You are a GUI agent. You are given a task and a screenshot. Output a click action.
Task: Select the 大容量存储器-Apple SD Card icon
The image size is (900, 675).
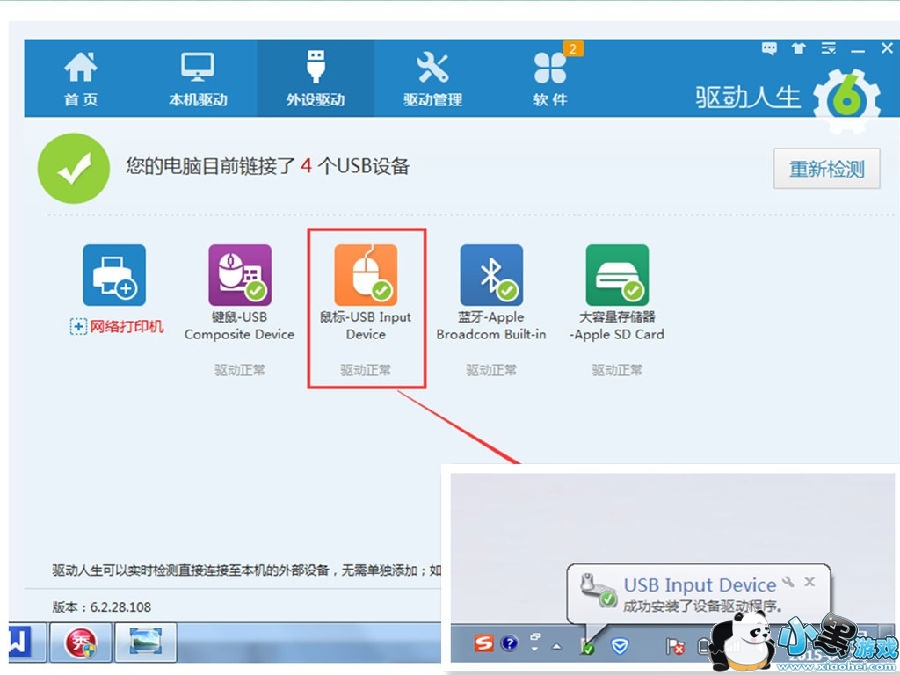pyautogui.click(x=617, y=275)
